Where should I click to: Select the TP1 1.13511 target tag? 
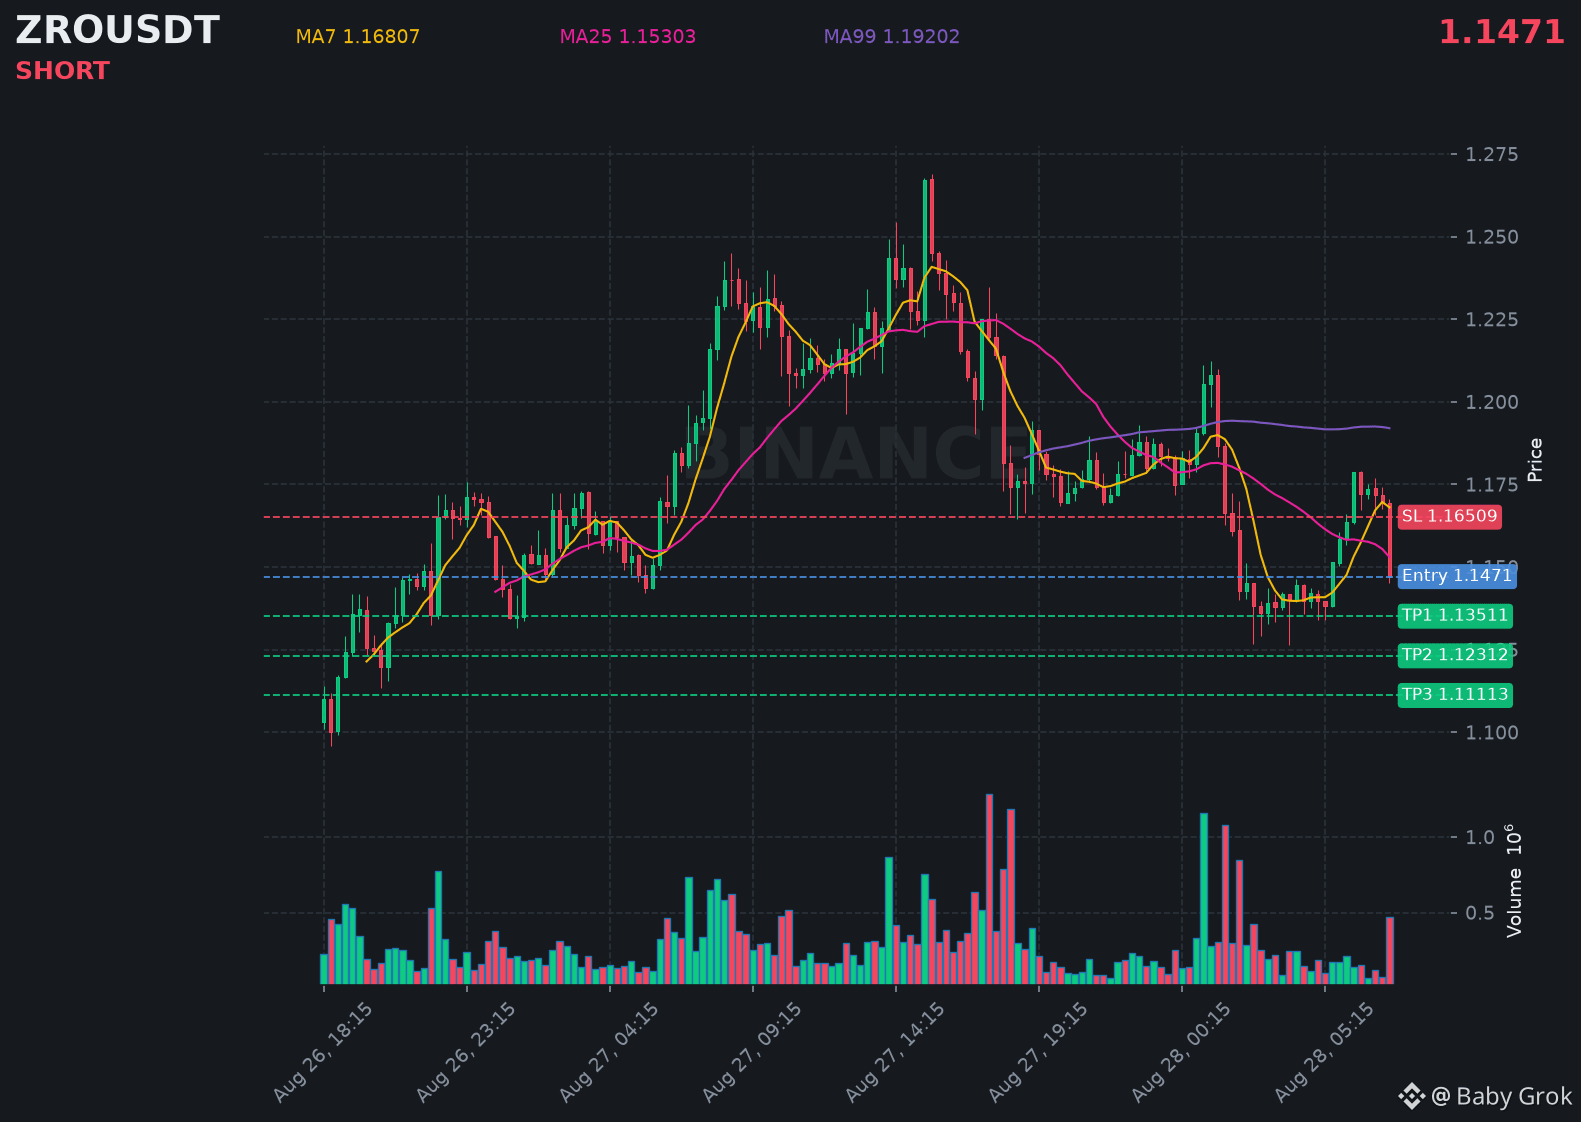(x=1455, y=615)
